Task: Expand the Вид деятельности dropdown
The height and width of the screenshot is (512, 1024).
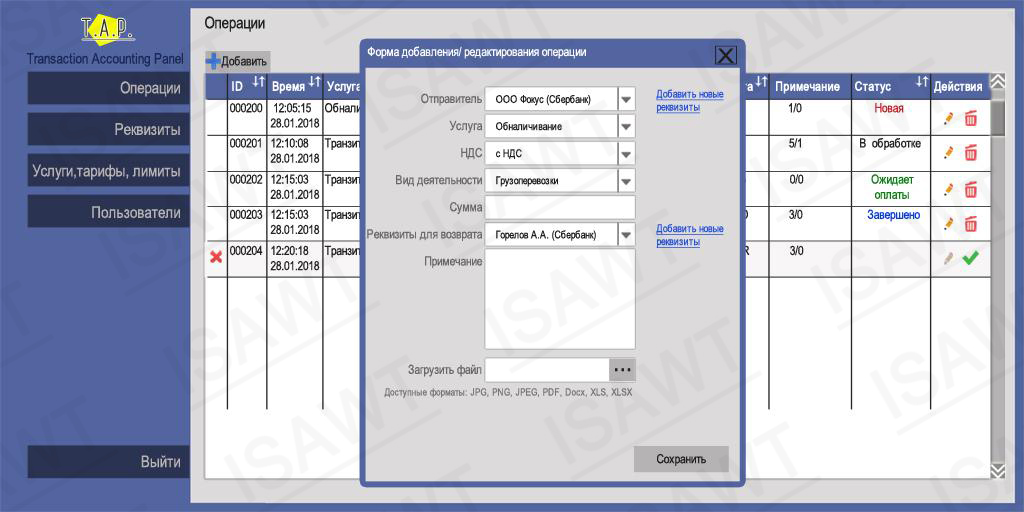Action: pyautogui.click(x=626, y=181)
